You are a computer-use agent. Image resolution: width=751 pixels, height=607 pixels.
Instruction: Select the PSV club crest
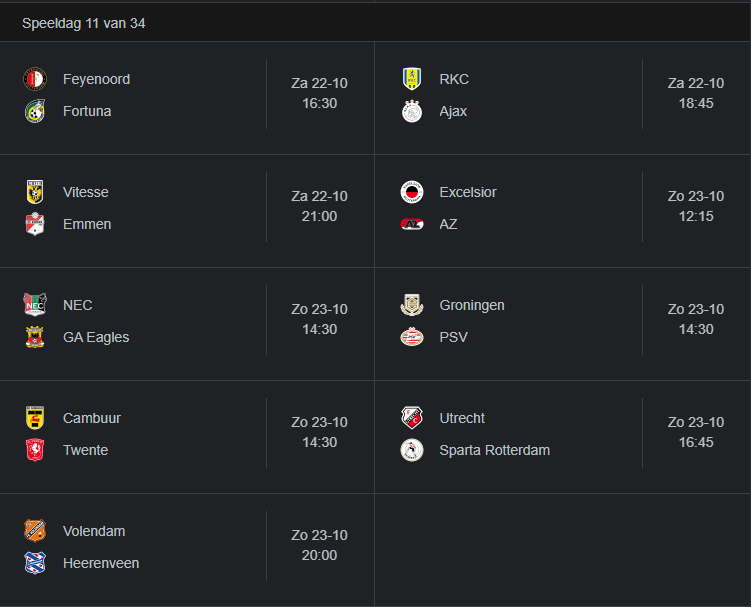(x=411, y=337)
